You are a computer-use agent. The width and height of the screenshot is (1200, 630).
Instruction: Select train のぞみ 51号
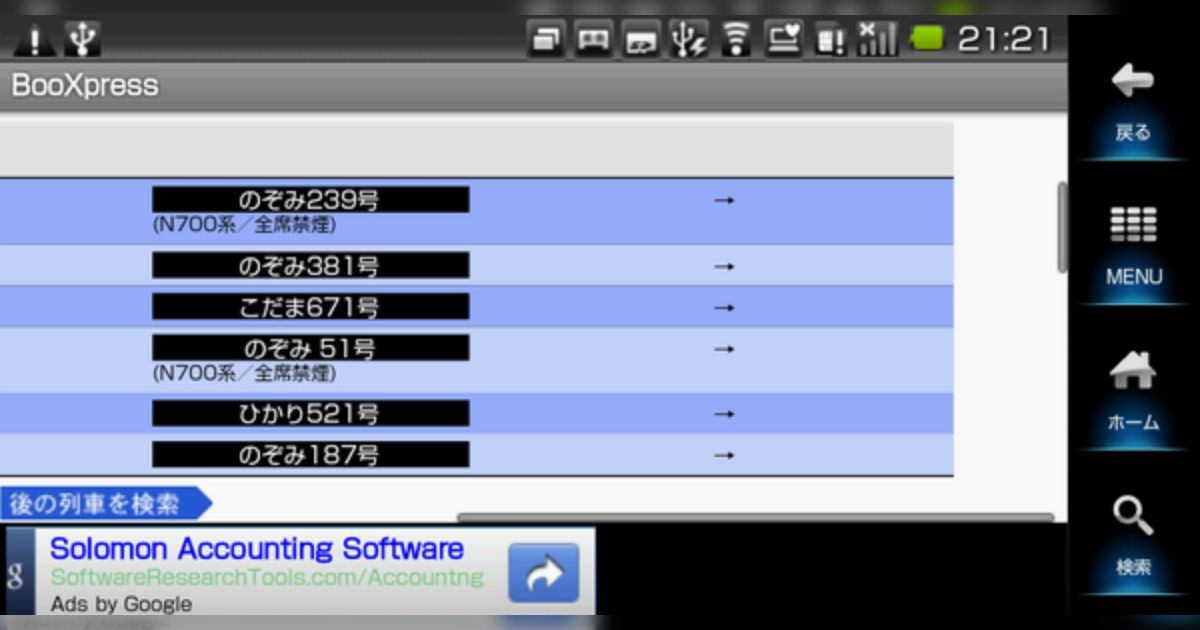tap(310, 349)
